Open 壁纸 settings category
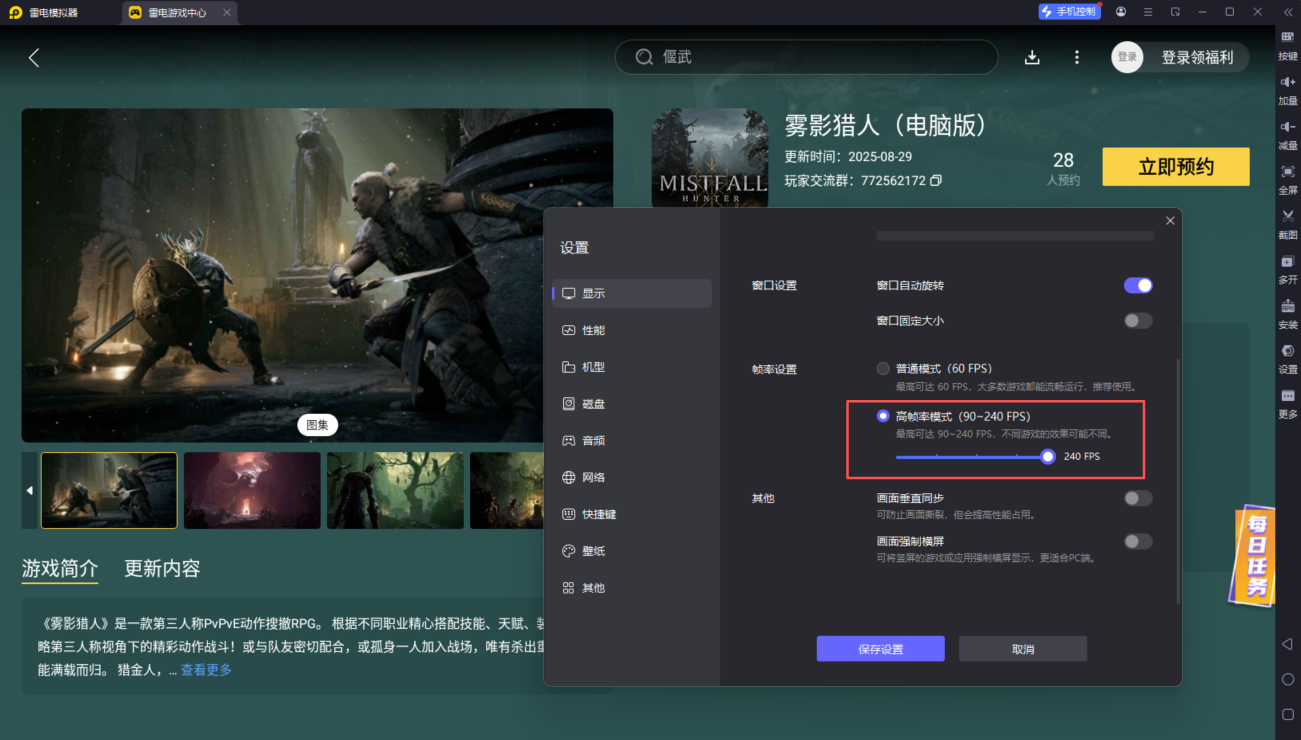Screen dimensions: 1301x740 632,551
